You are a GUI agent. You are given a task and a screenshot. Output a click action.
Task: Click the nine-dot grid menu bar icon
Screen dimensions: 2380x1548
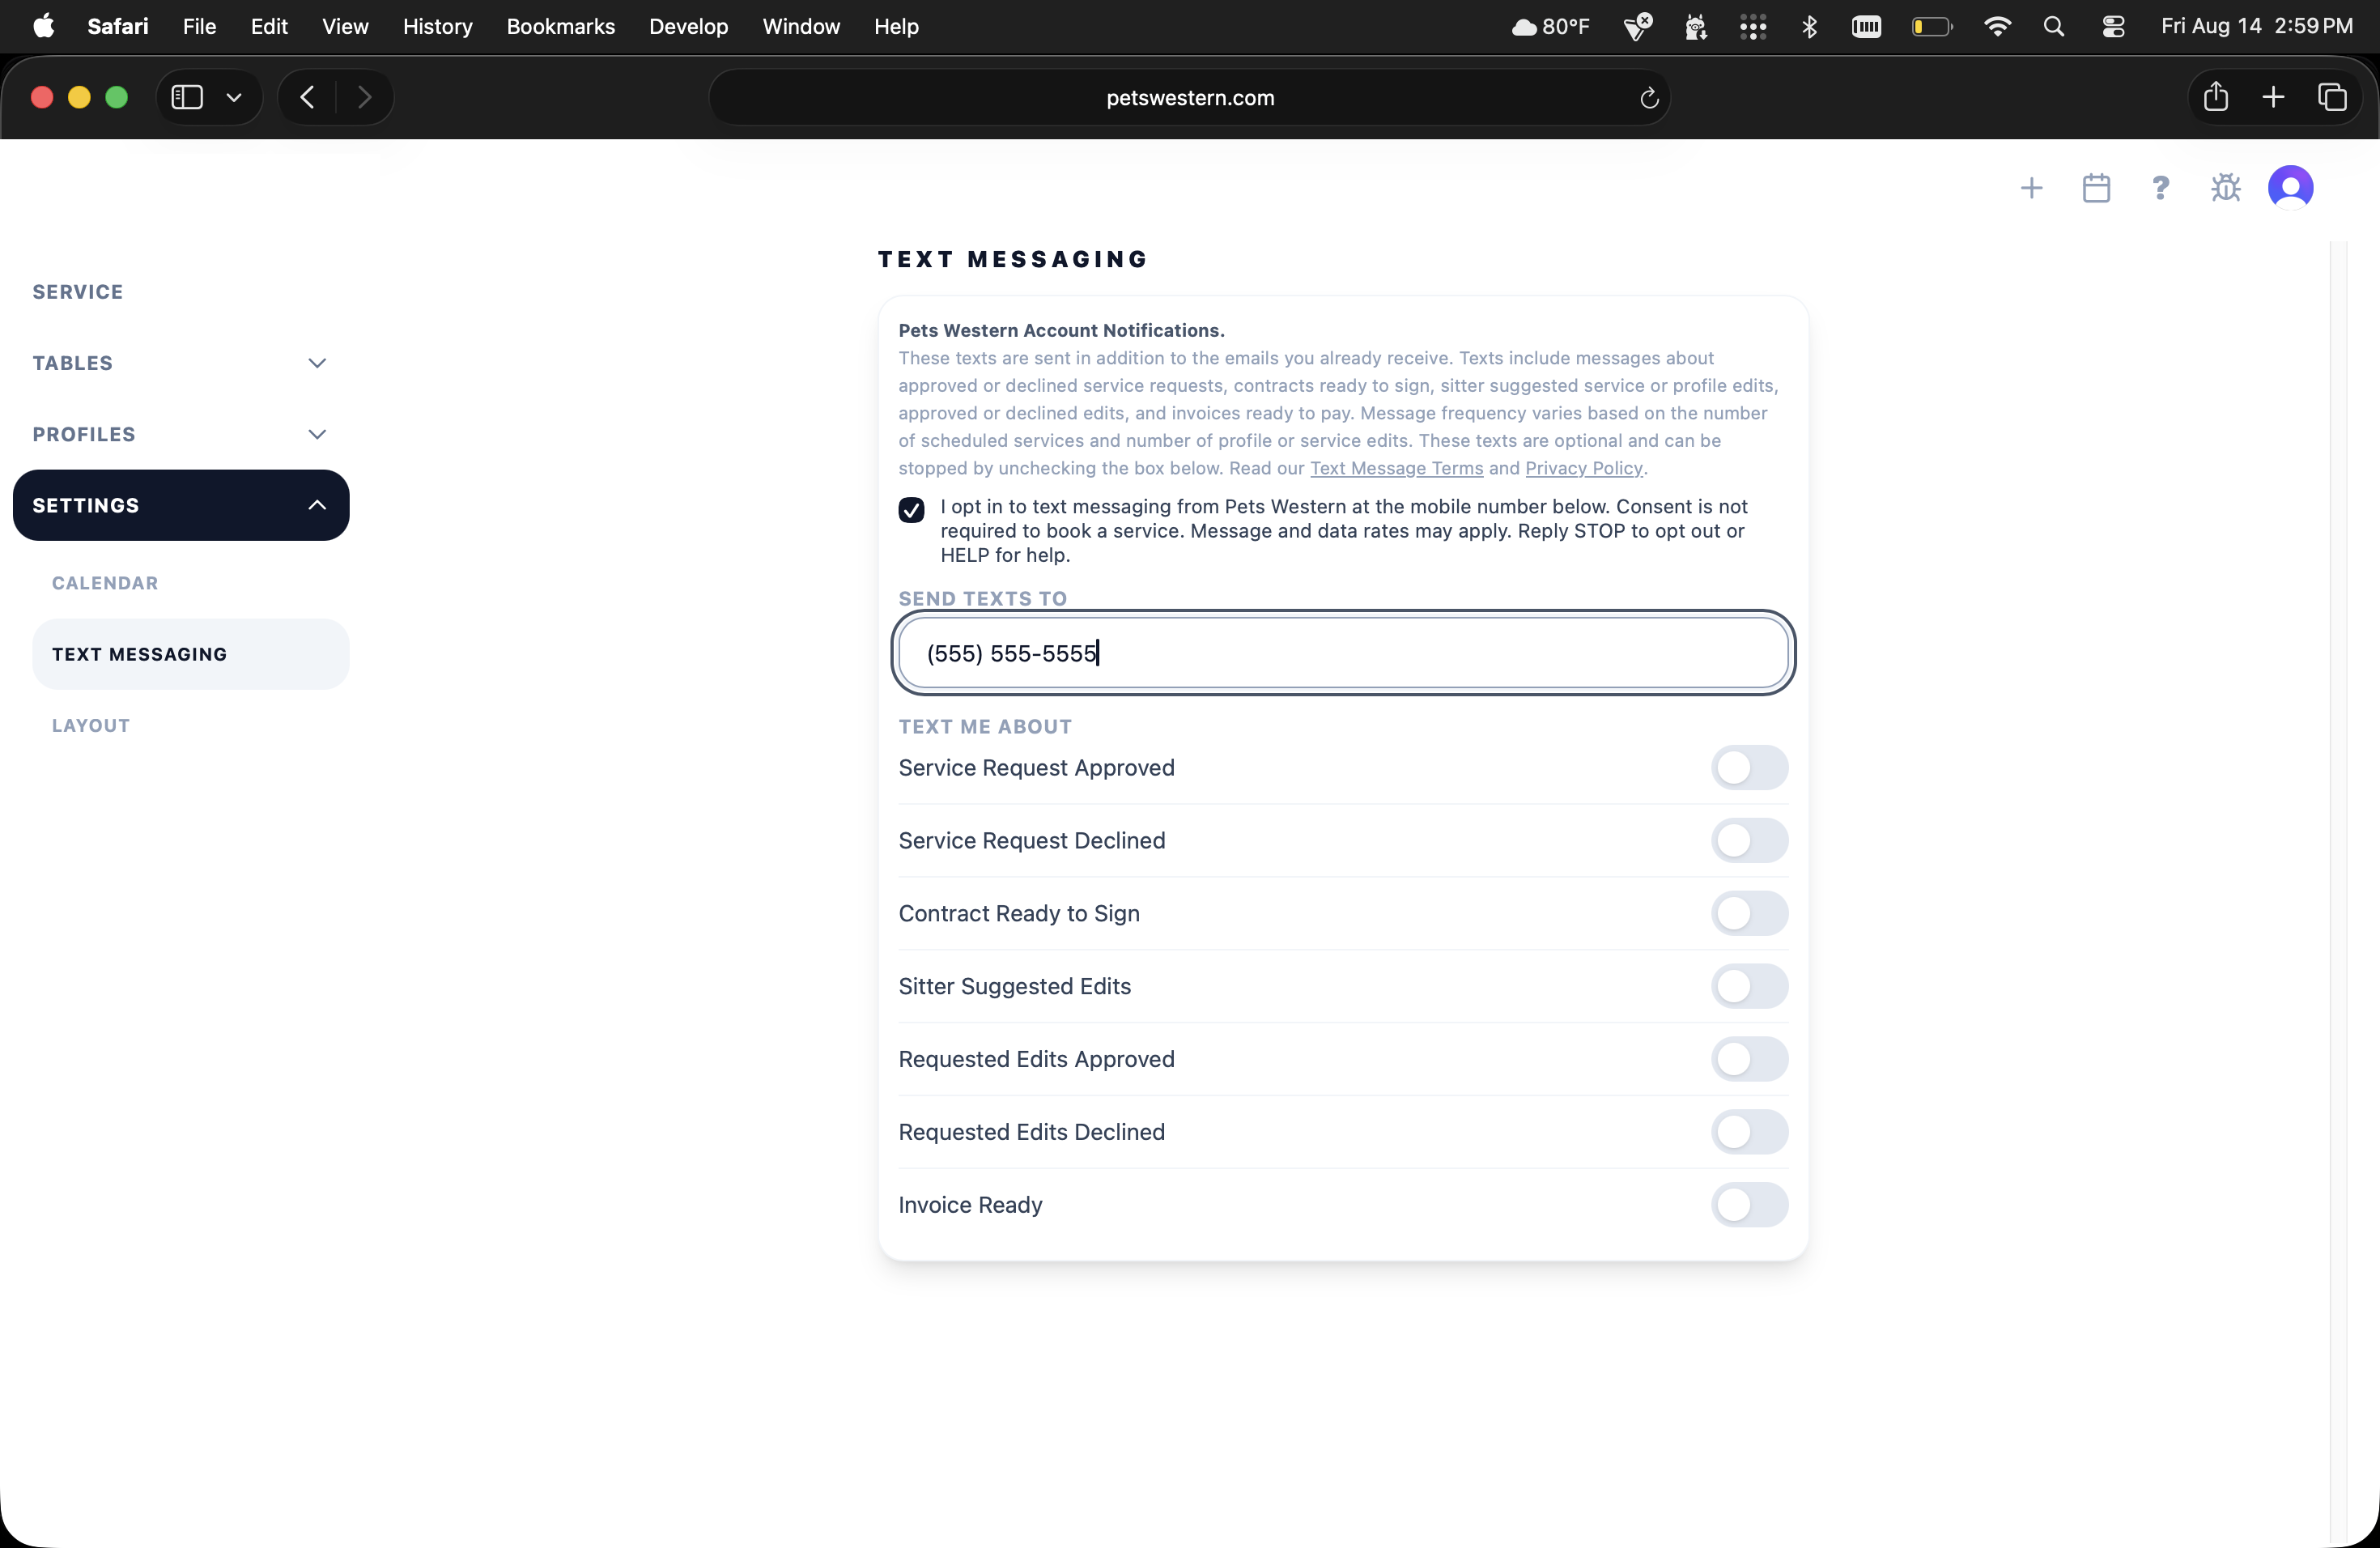pyautogui.click(x=1753, y=26)
